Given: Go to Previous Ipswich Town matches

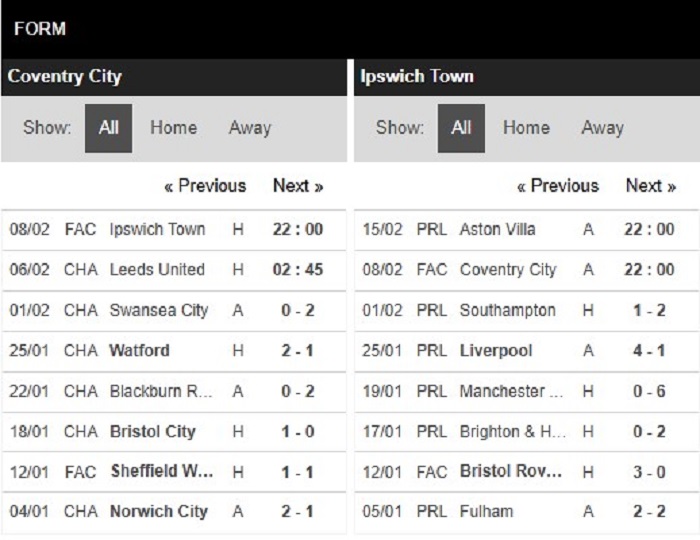Looking at the screenshot, I should [558, 186].
